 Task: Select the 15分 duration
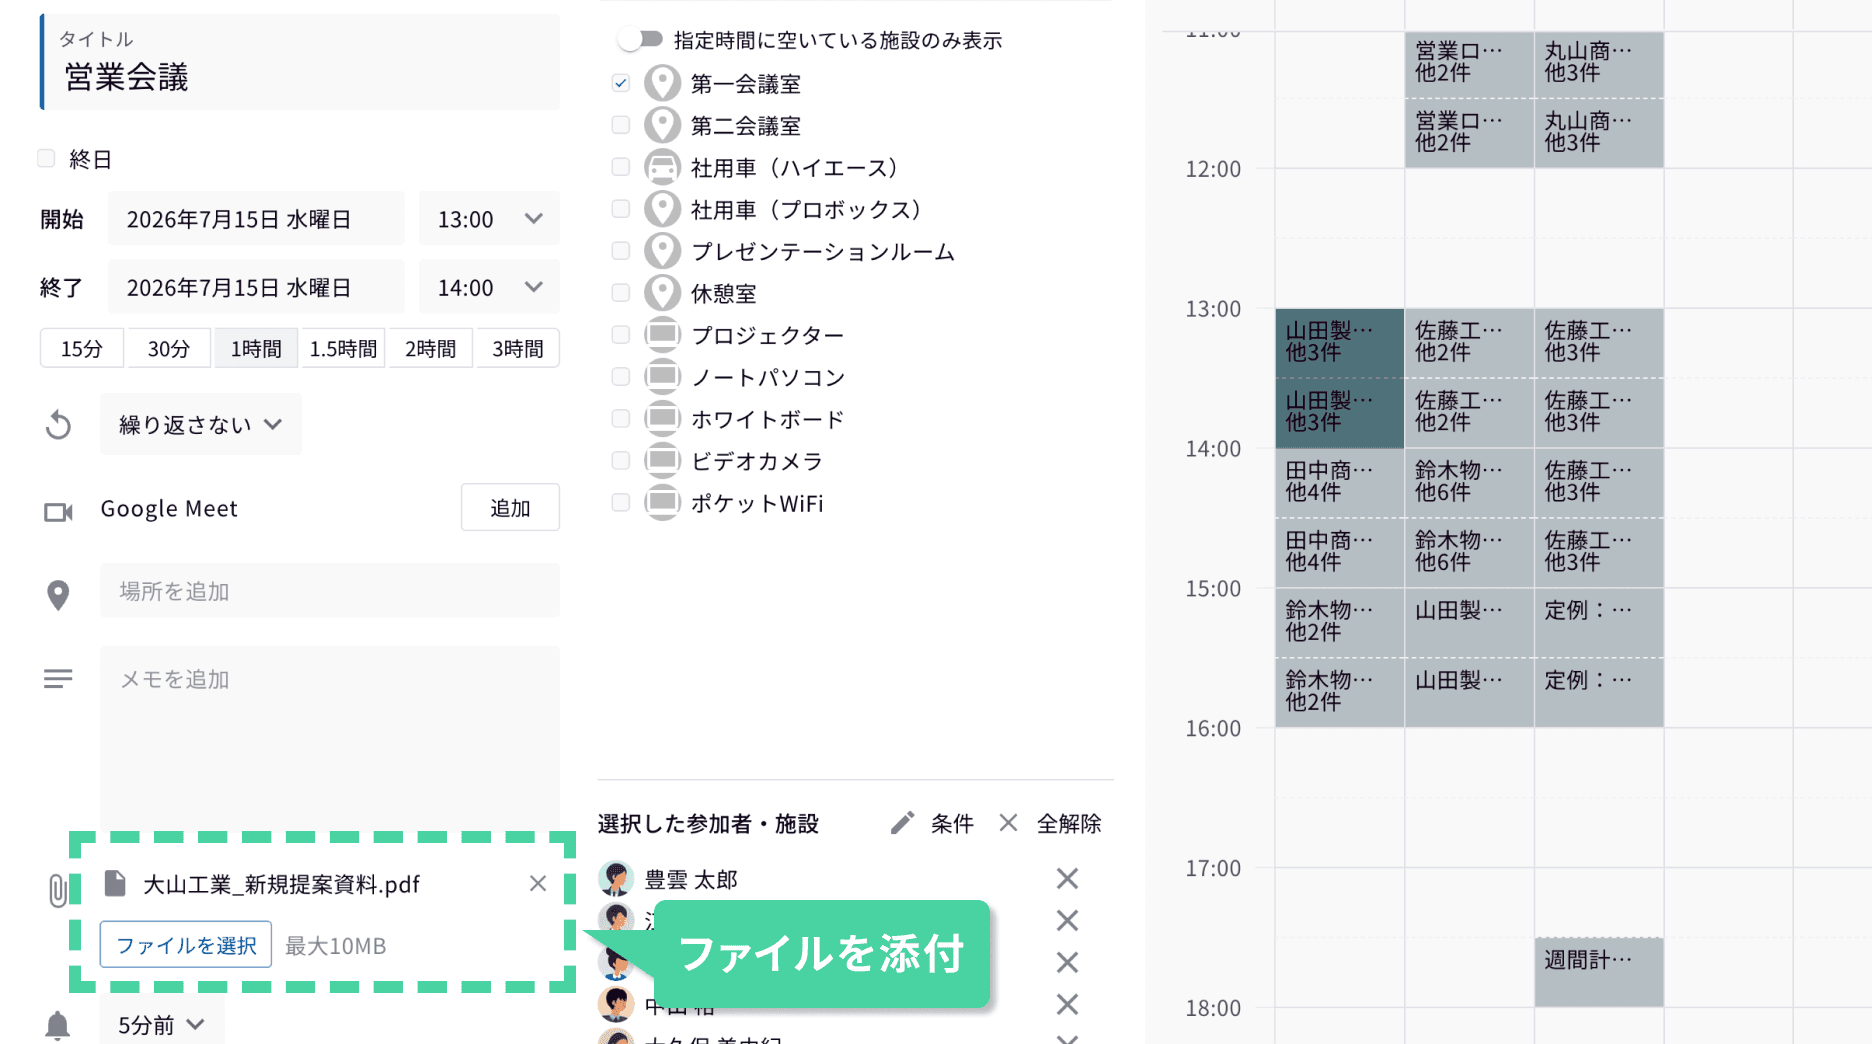tap(82, 348)
